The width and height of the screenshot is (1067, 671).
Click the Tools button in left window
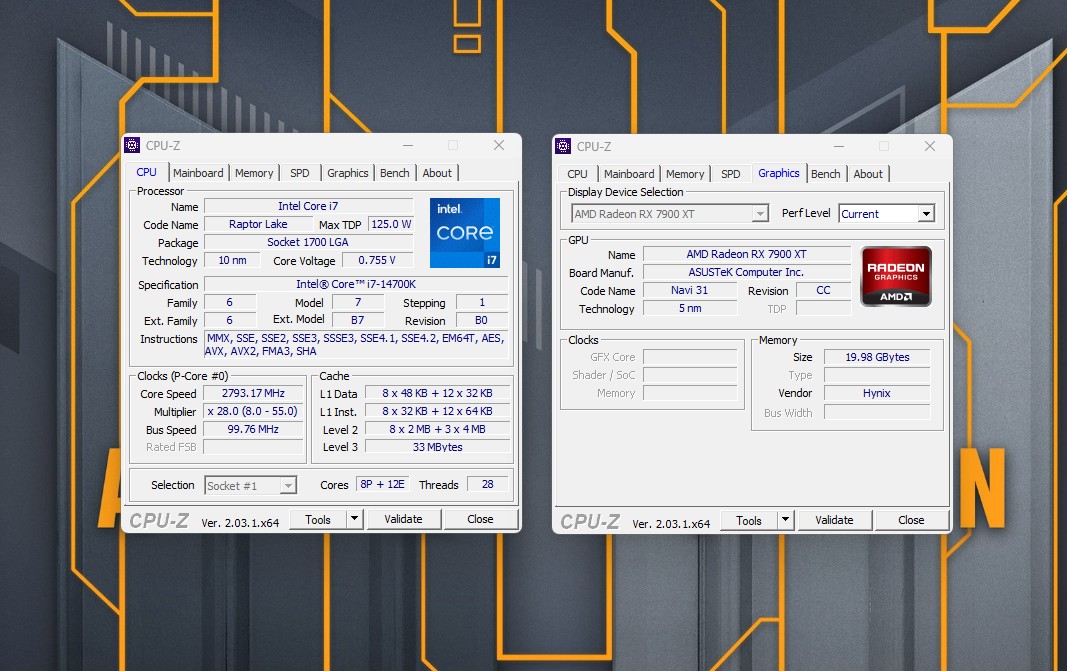[318, 519]
